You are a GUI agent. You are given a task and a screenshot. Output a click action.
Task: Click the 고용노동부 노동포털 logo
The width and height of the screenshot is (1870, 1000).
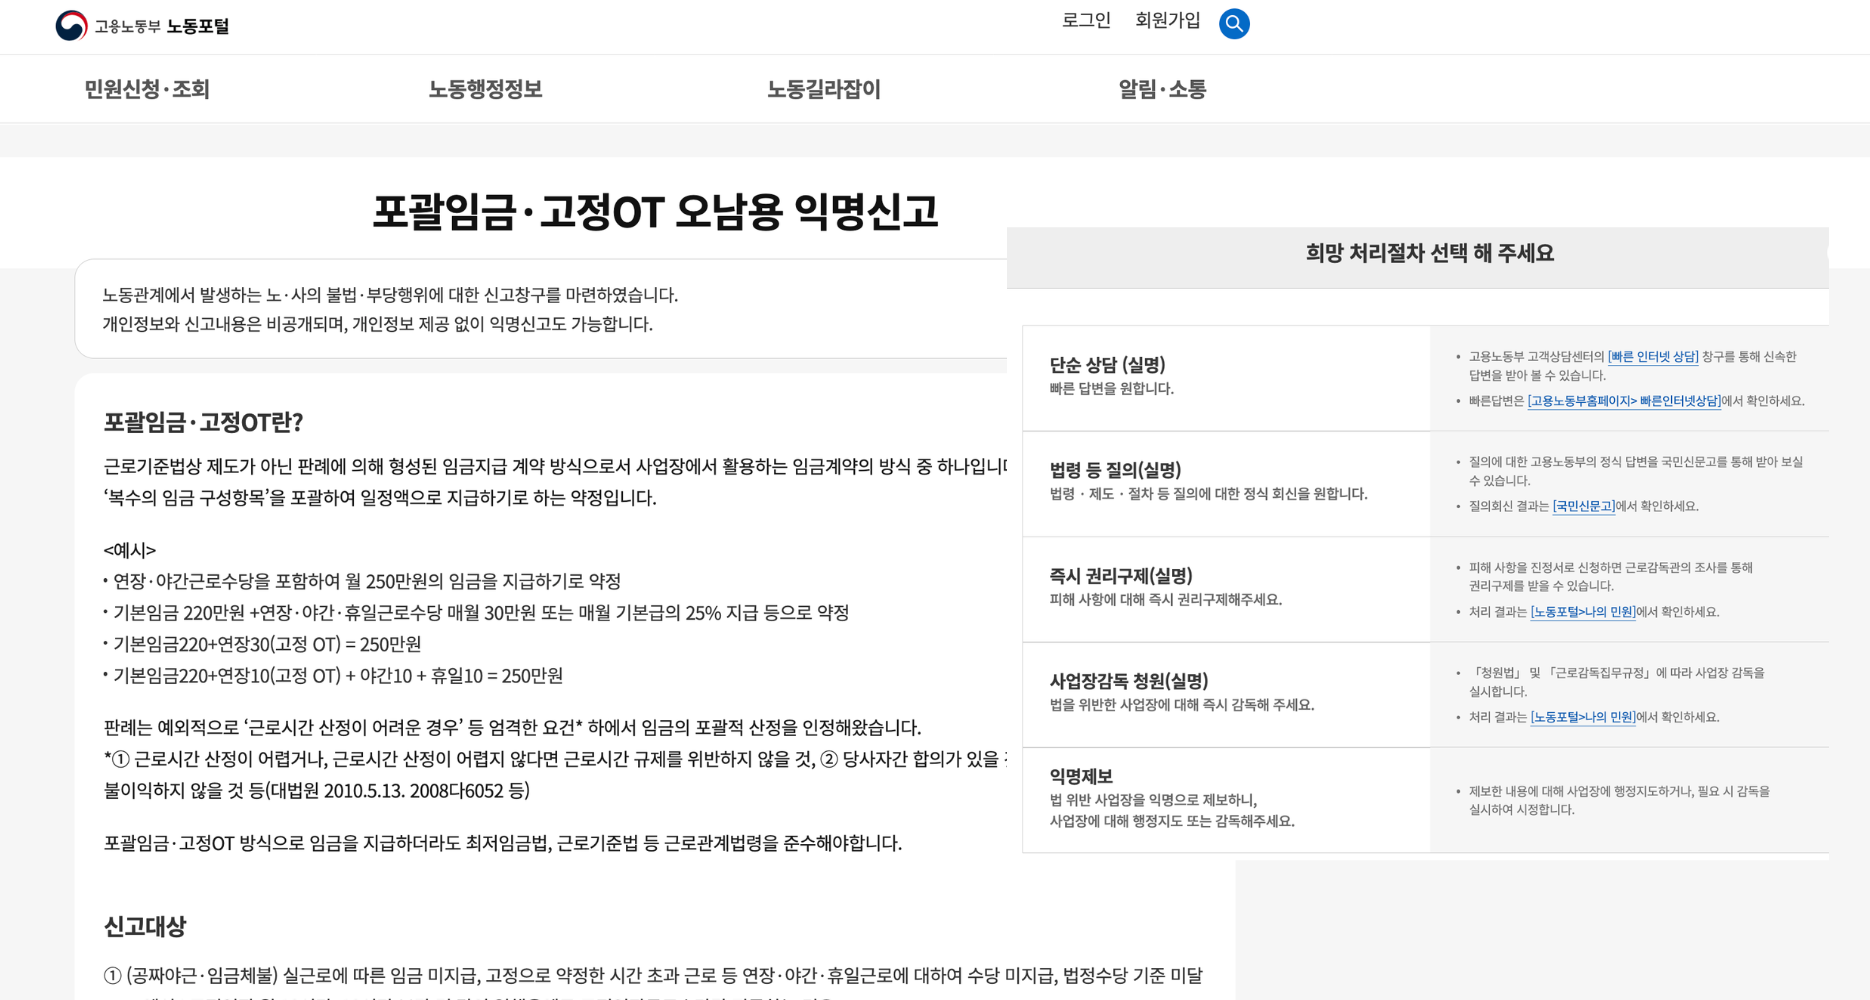coord(142,26)
